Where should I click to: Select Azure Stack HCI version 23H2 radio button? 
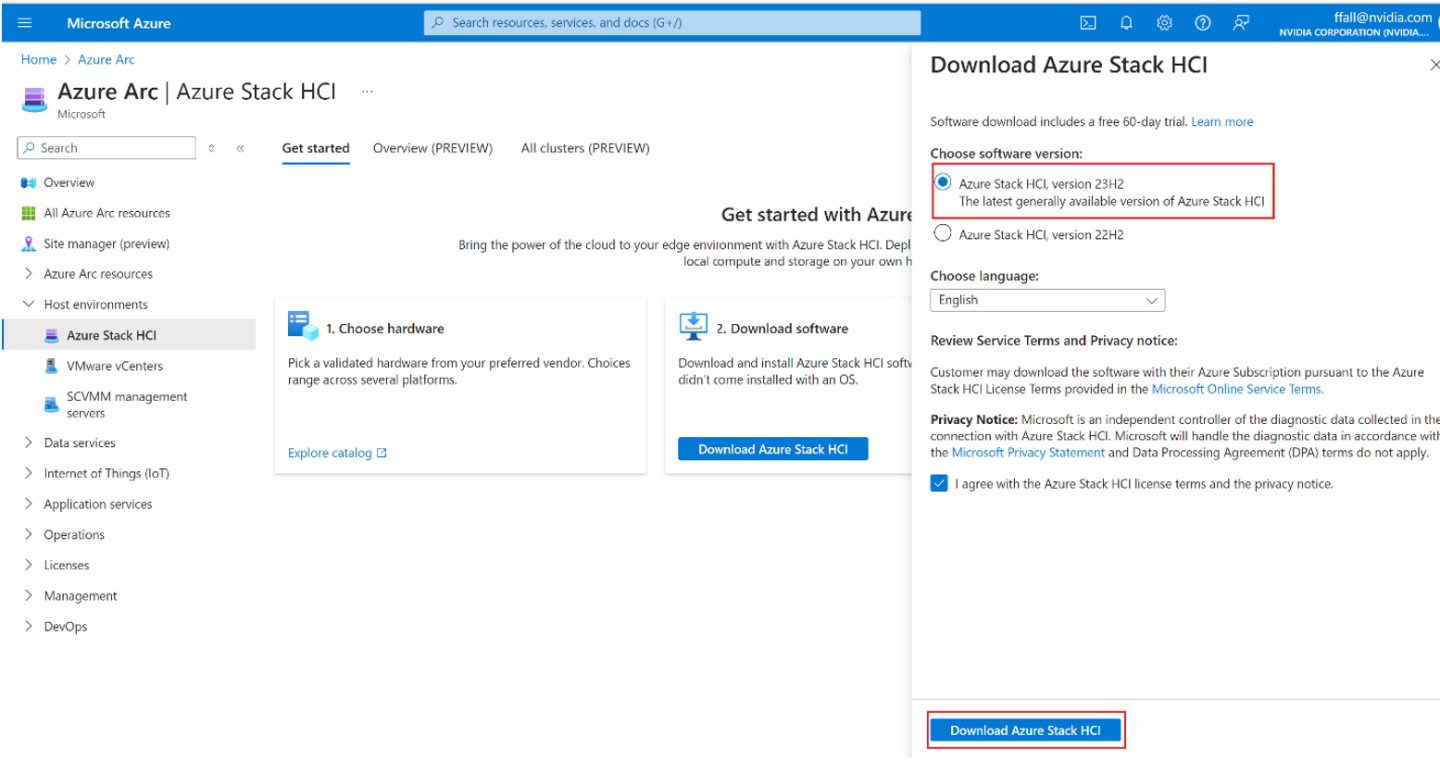(942, 183)
